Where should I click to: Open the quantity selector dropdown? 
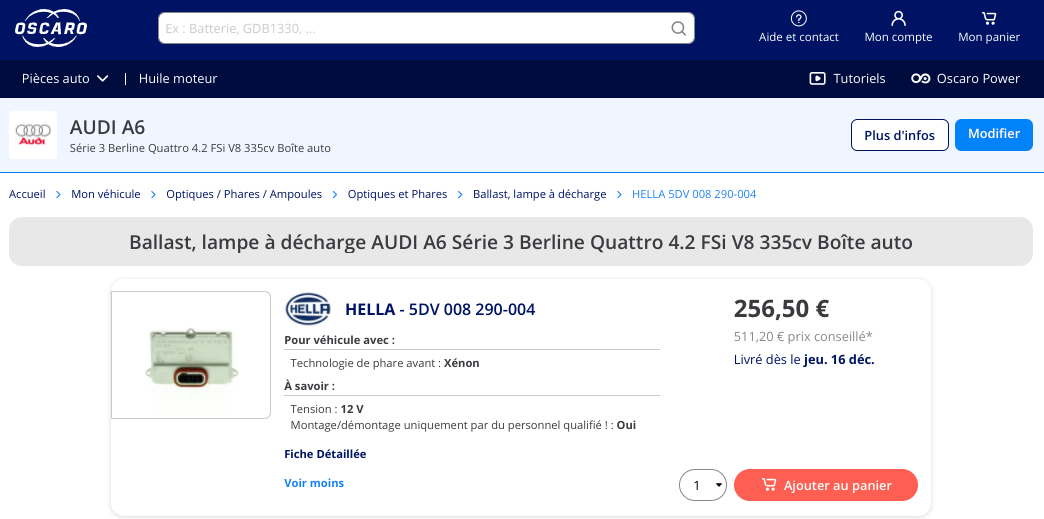(x=703, y=486)
